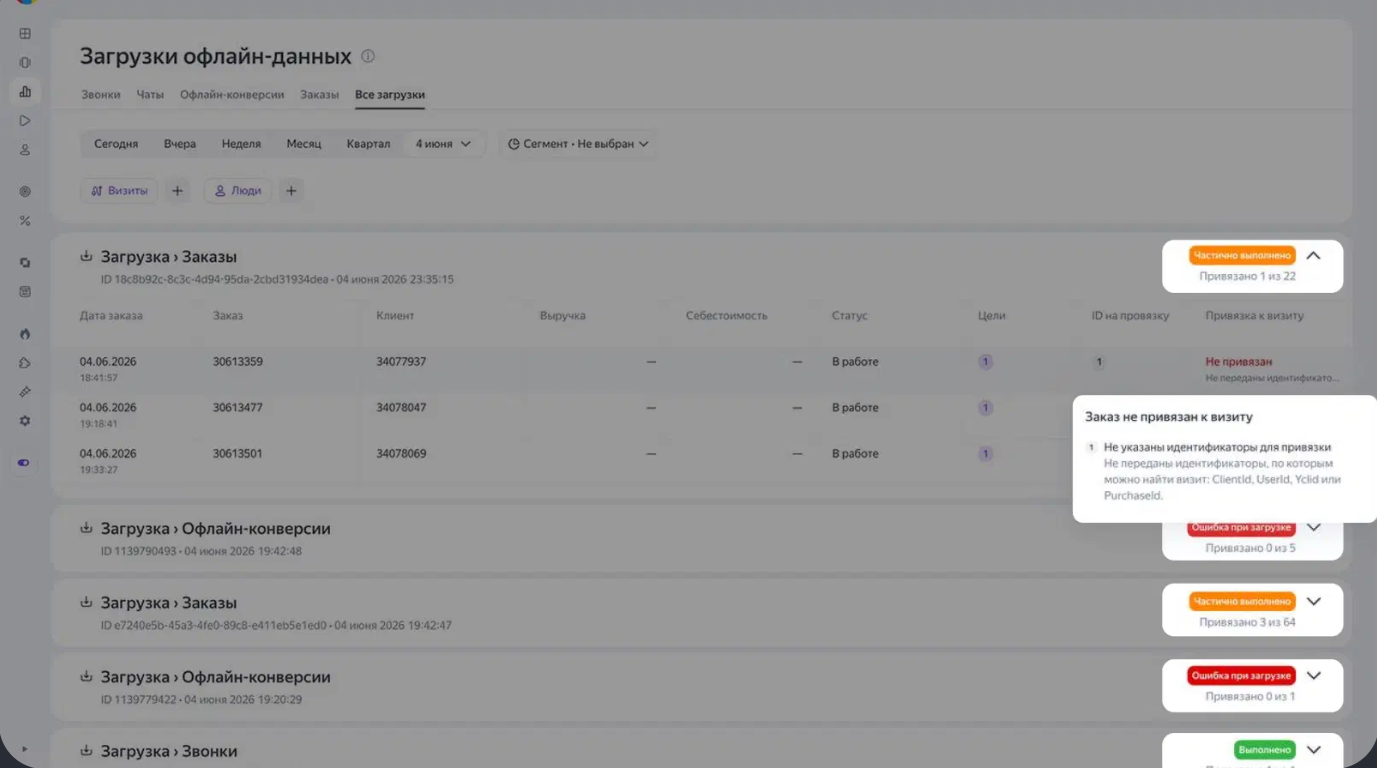Screen dimensions: 1377x768
Task: Open the dashboard grid icon in sidebar
Action: coord(25,34)
